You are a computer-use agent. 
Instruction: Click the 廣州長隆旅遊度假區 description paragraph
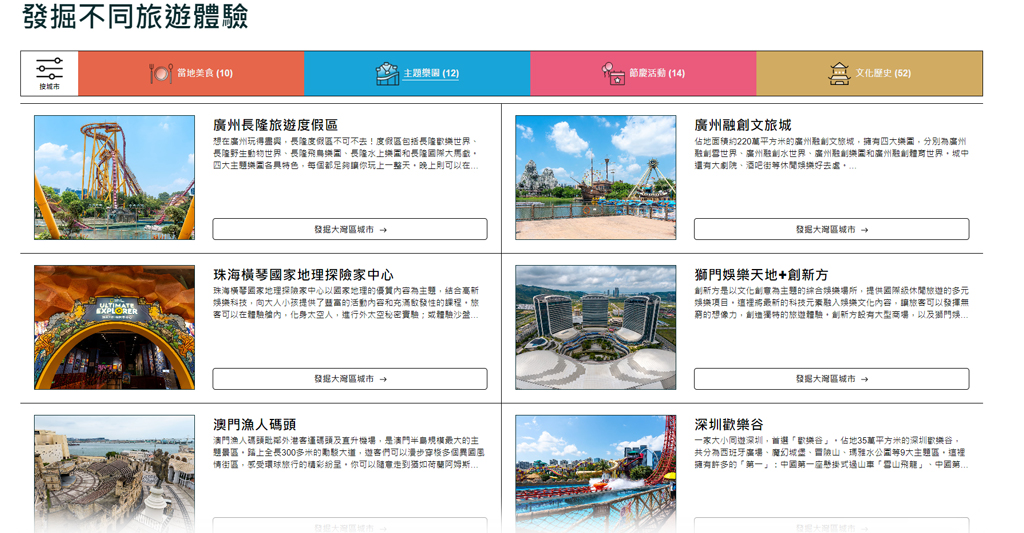tap(346, 153)
